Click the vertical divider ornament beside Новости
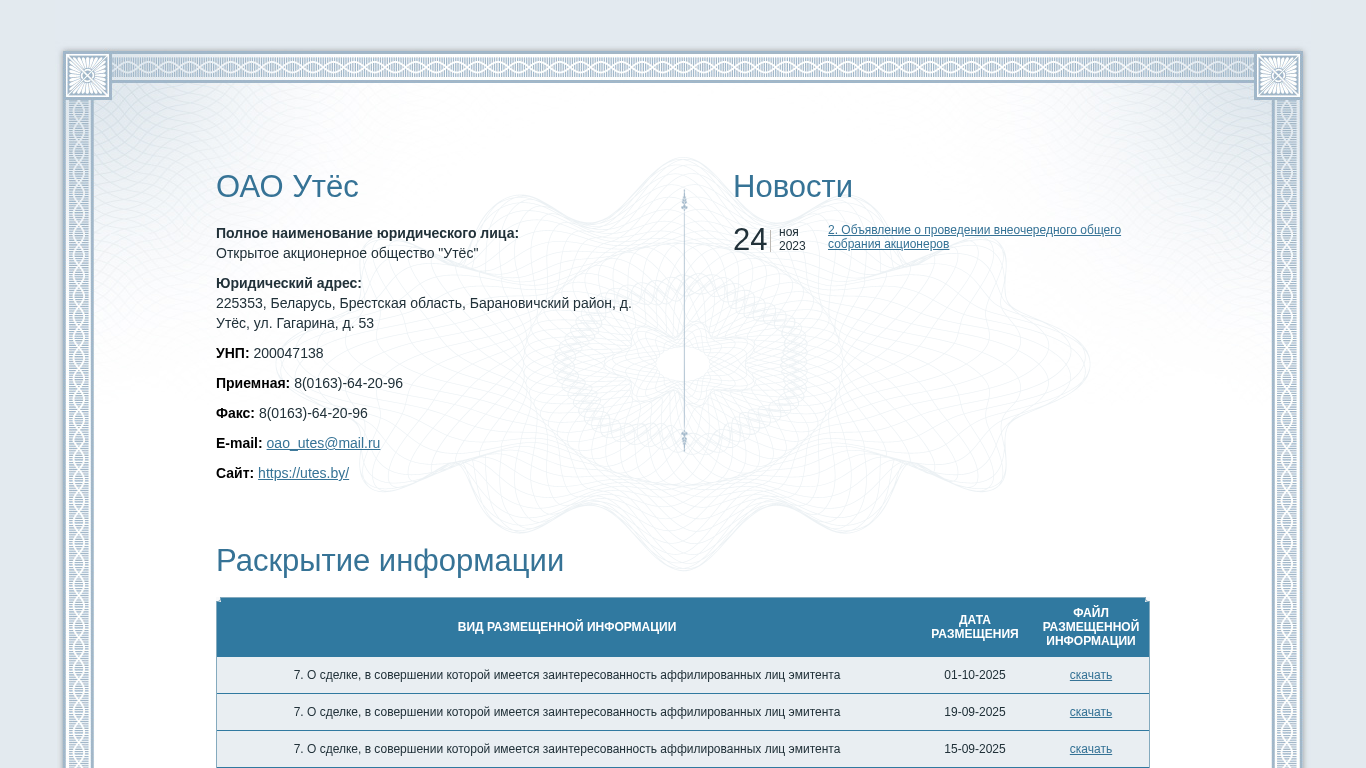This screenshot has width=1366, height=768. pos(684,320)
